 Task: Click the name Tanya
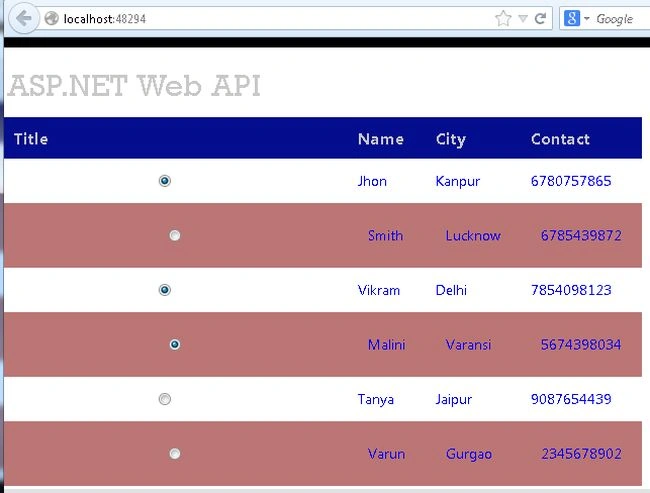(376, 400)
